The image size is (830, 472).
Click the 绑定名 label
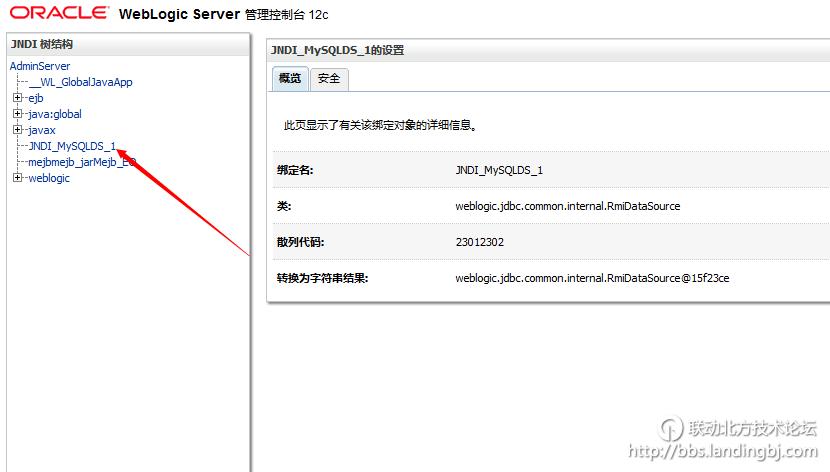tap(295, 170)
